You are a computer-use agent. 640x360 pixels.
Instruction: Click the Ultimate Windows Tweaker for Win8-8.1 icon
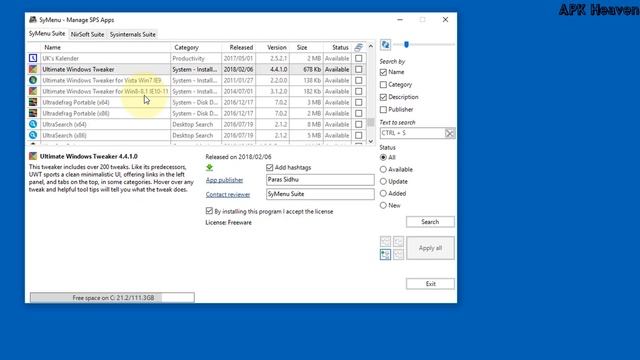33,91
